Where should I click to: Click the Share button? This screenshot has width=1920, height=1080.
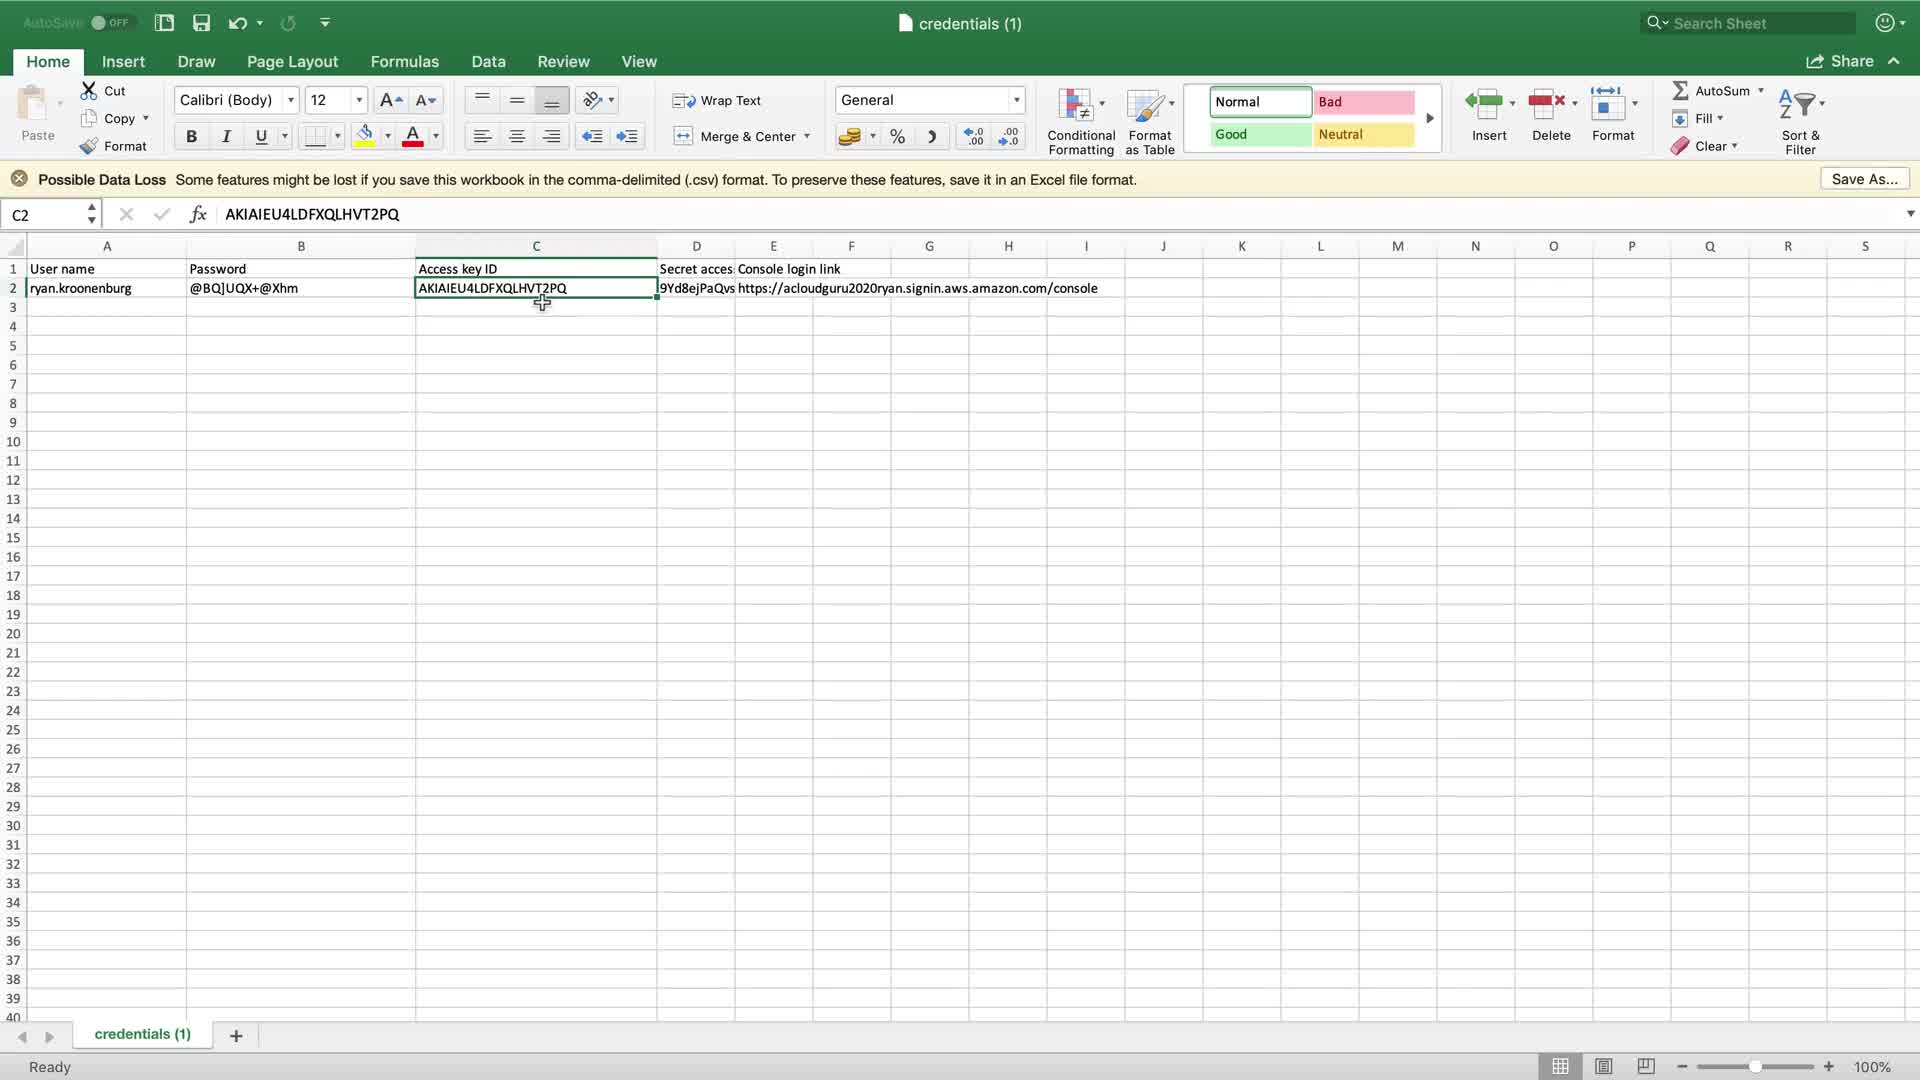click(x=1840, y=61)
